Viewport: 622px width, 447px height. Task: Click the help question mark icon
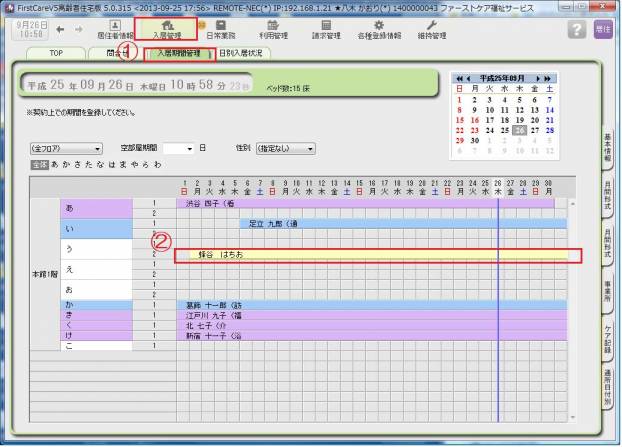point(576,30)
